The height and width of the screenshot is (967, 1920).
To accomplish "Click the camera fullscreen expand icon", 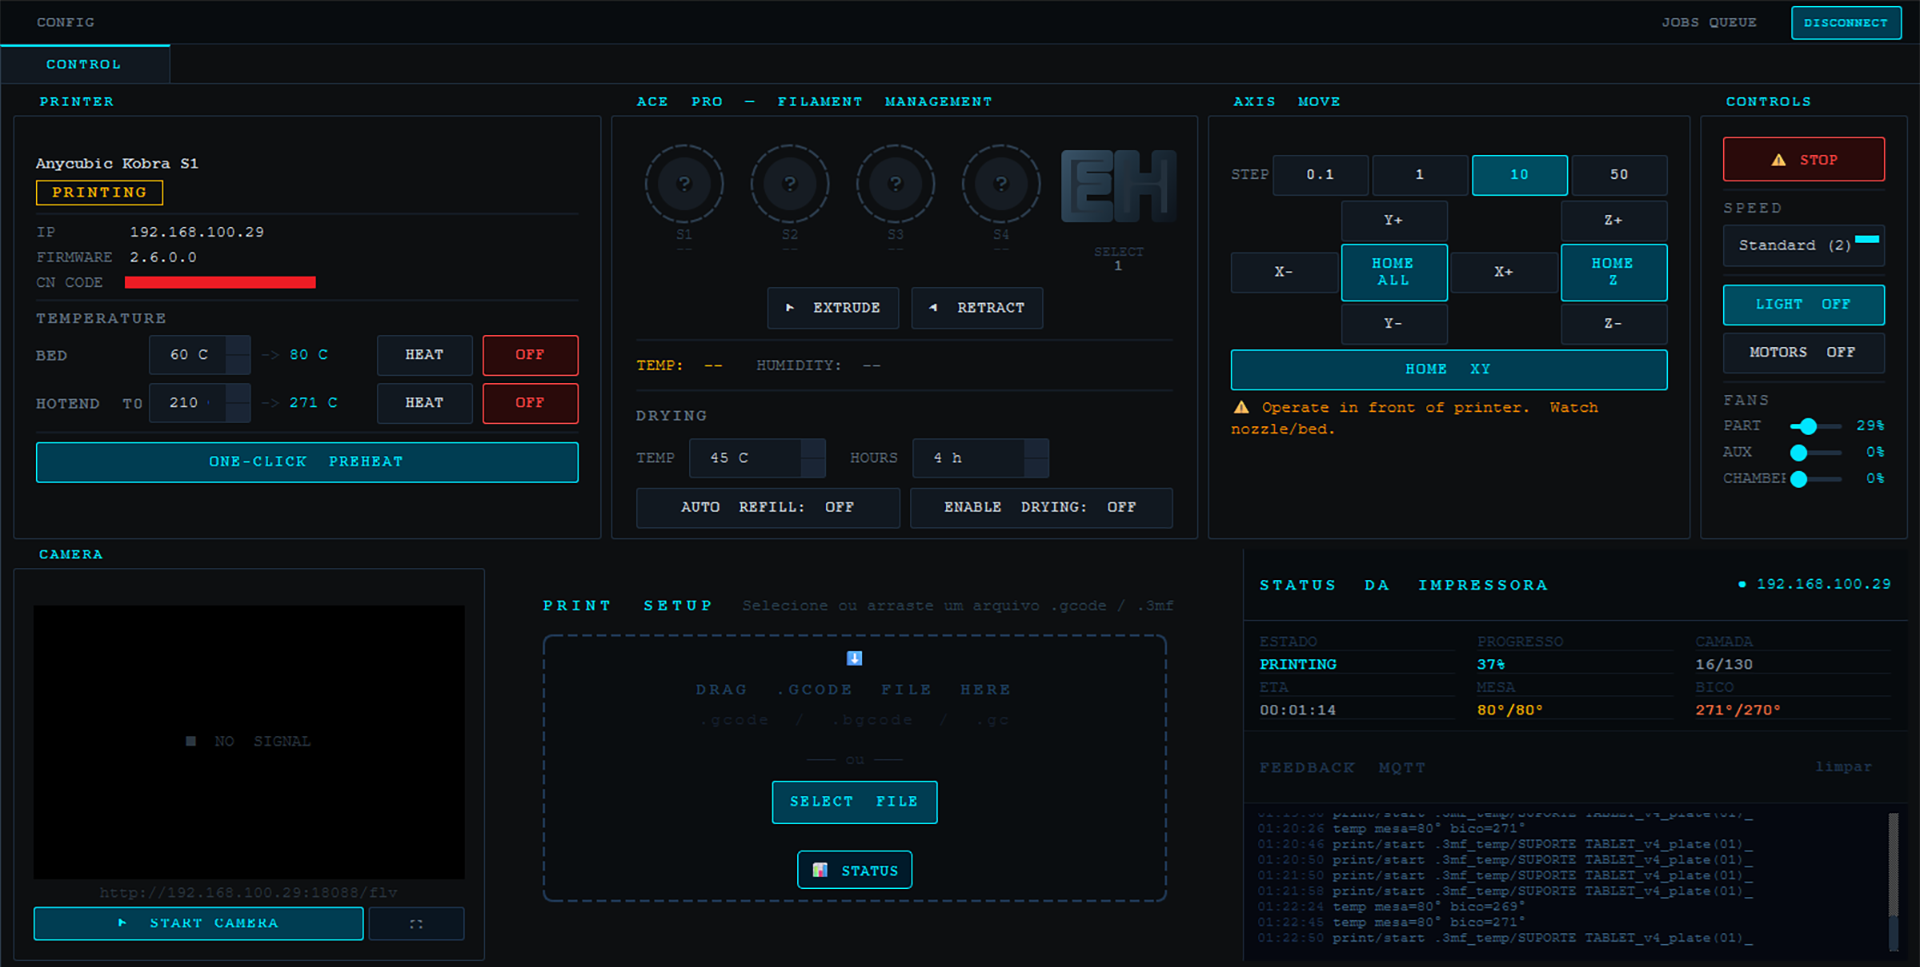I will [416, 924].
